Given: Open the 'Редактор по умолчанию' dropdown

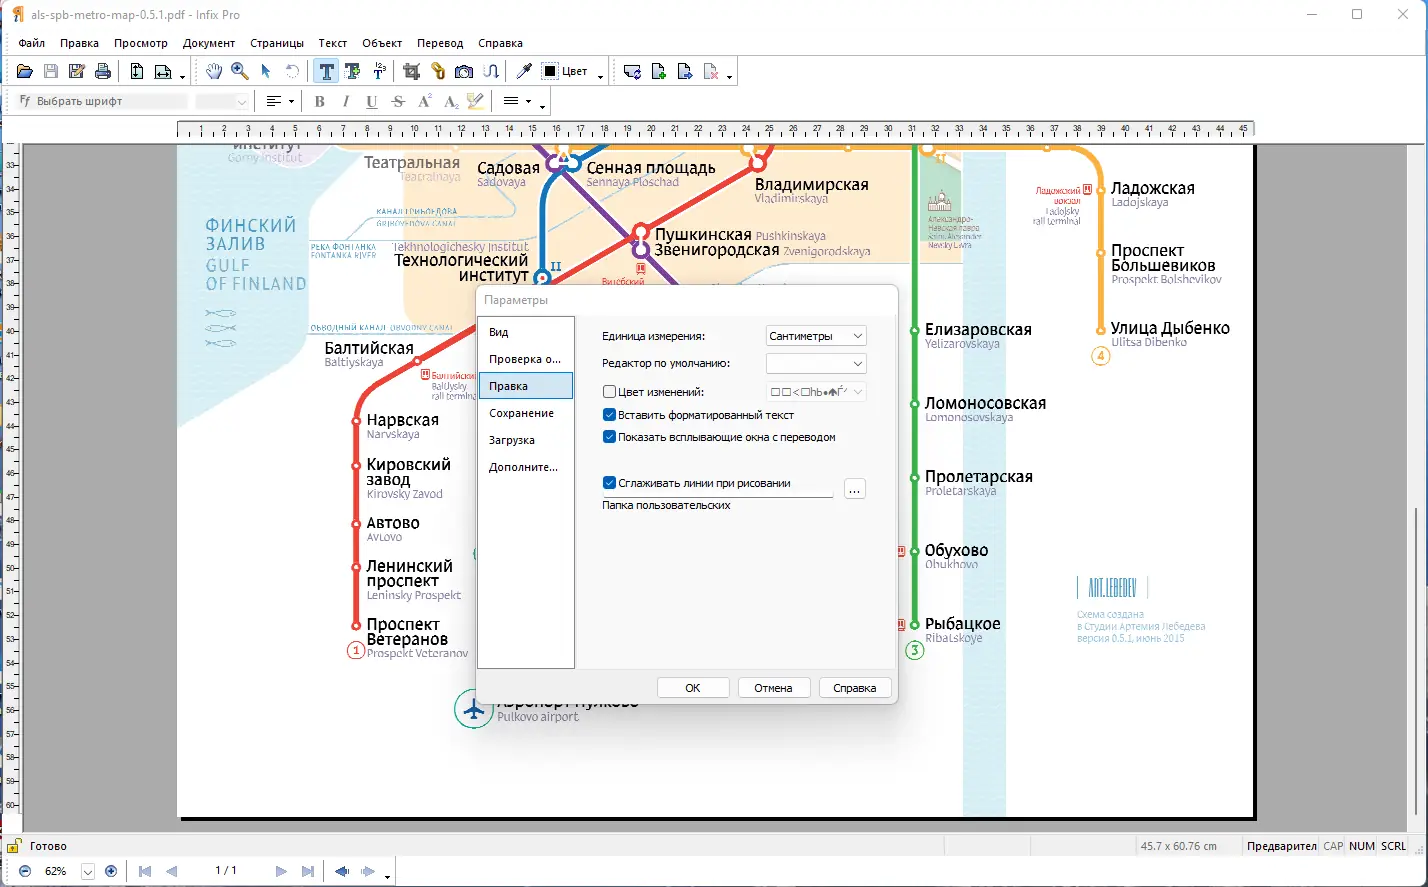Looking at the screenshot, I should coord(816,364).
